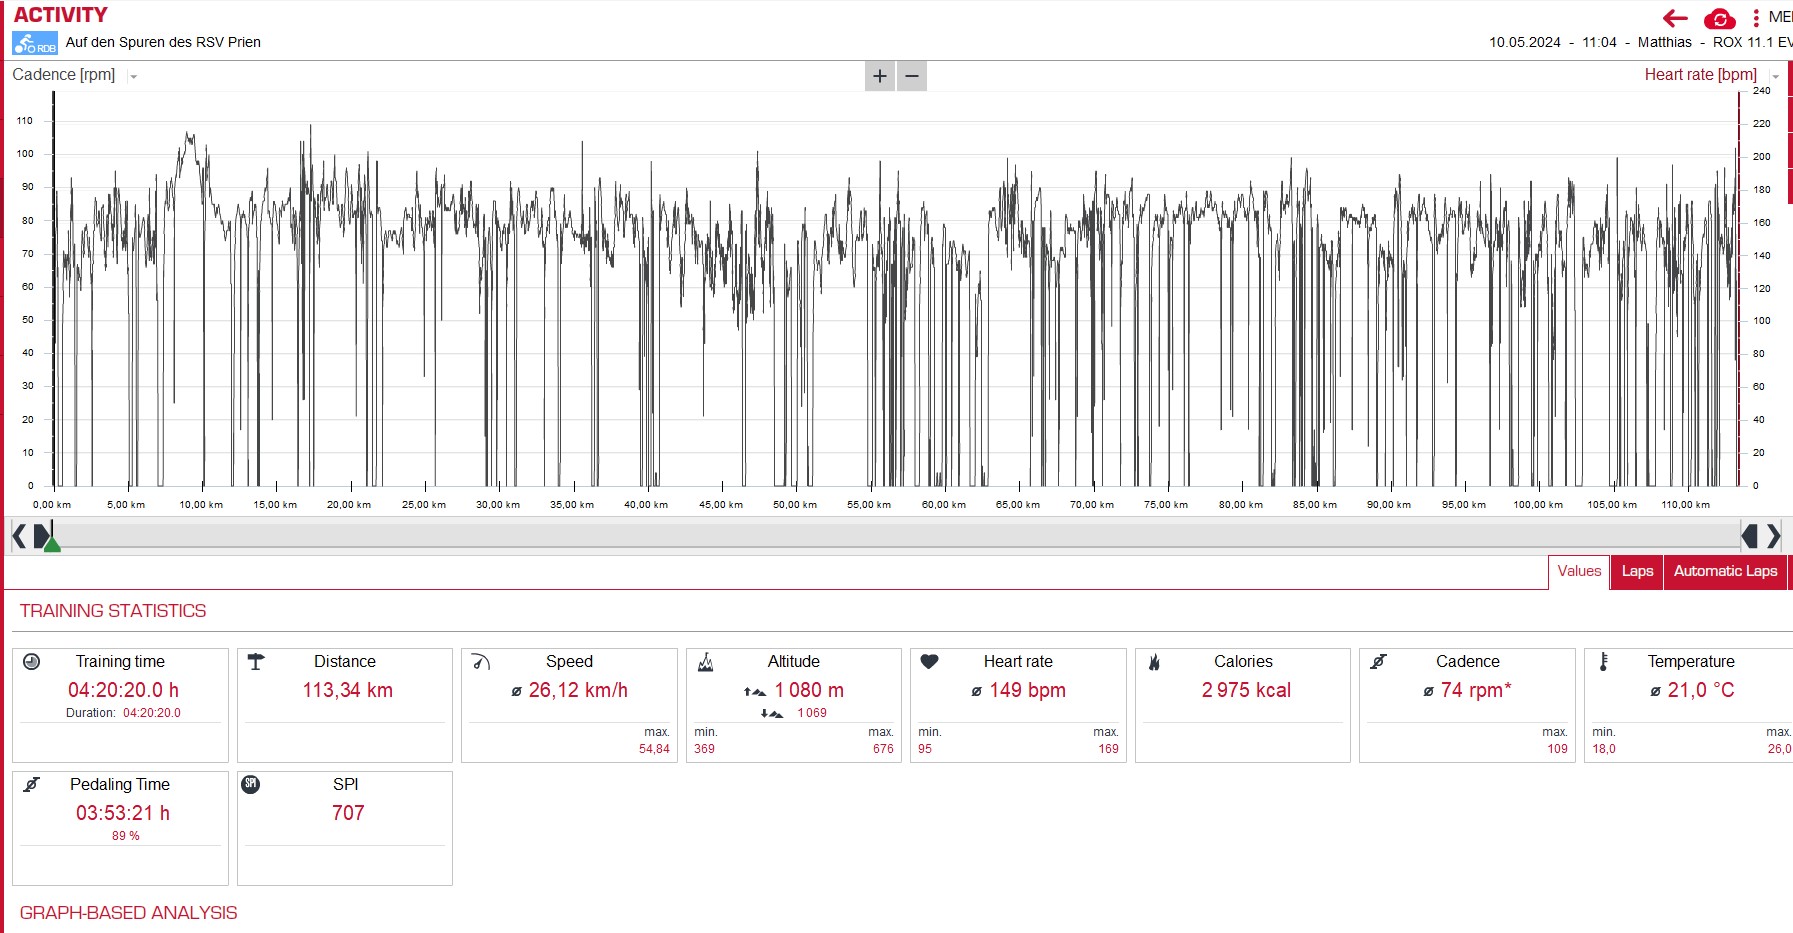This screenshot has width=1793, height=933.
Task: Select the Values tab
Action: (x=1579, y=571)
